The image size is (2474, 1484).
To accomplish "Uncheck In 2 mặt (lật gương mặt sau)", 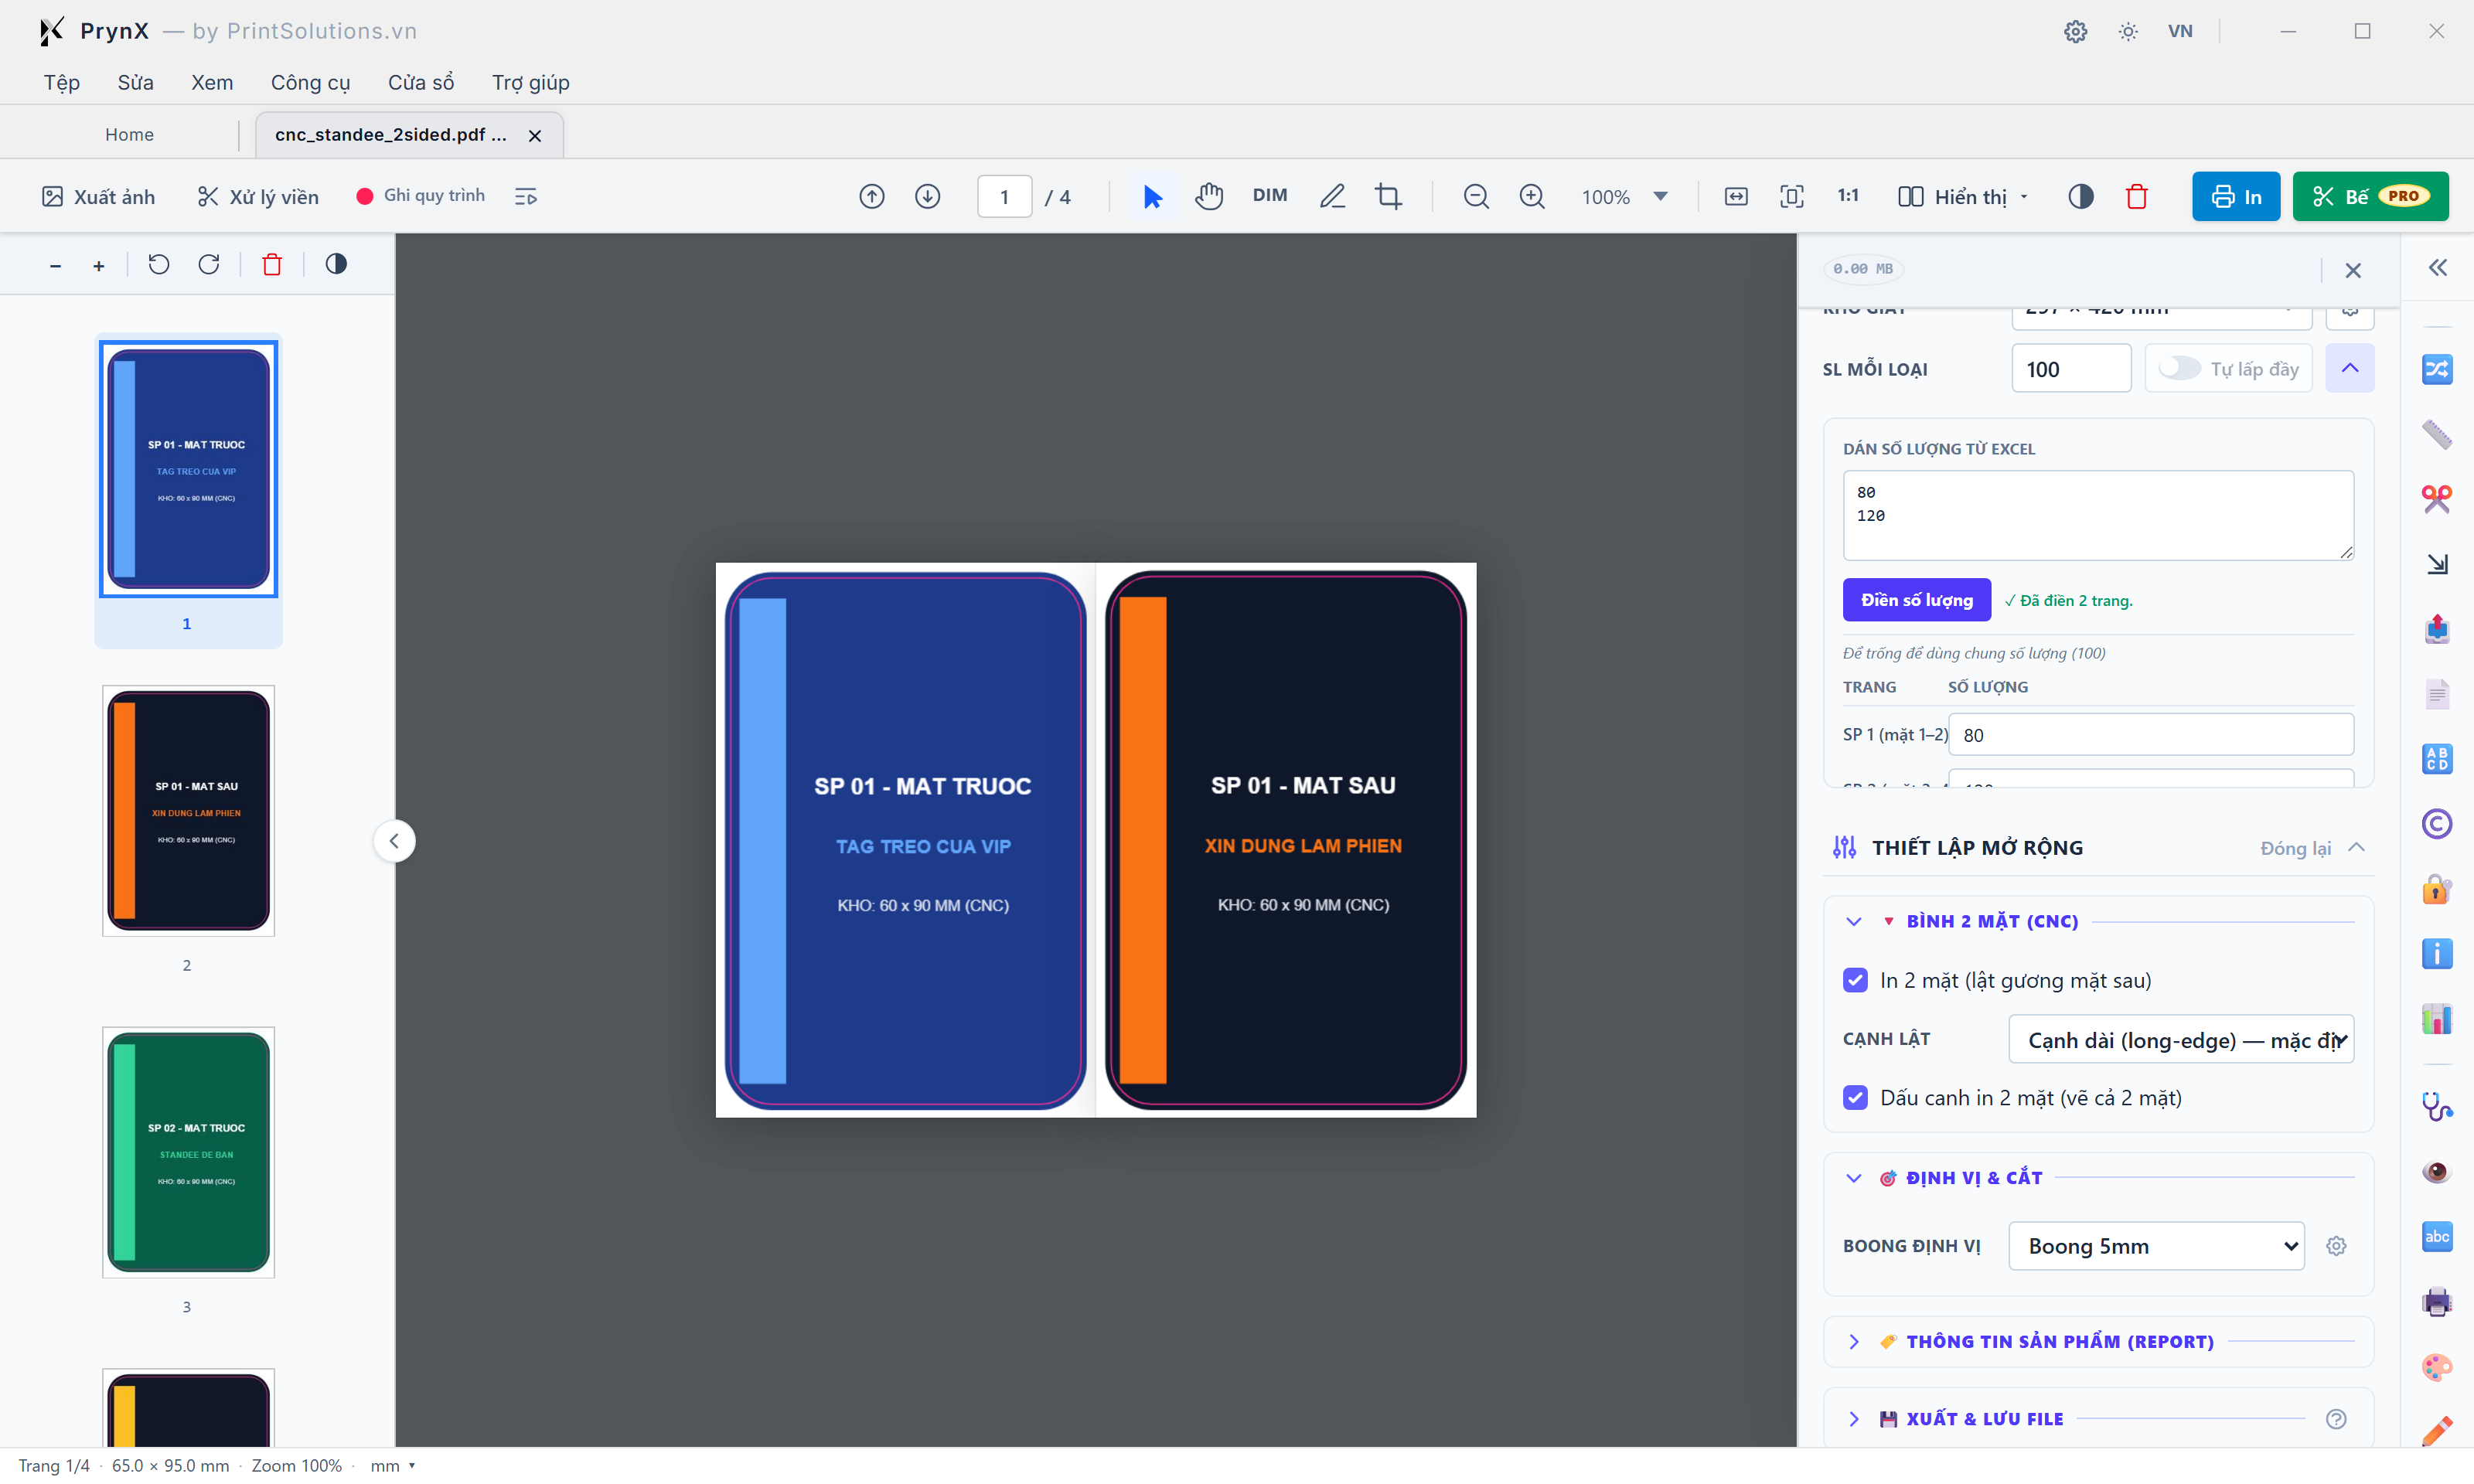I will (1855, 980).
